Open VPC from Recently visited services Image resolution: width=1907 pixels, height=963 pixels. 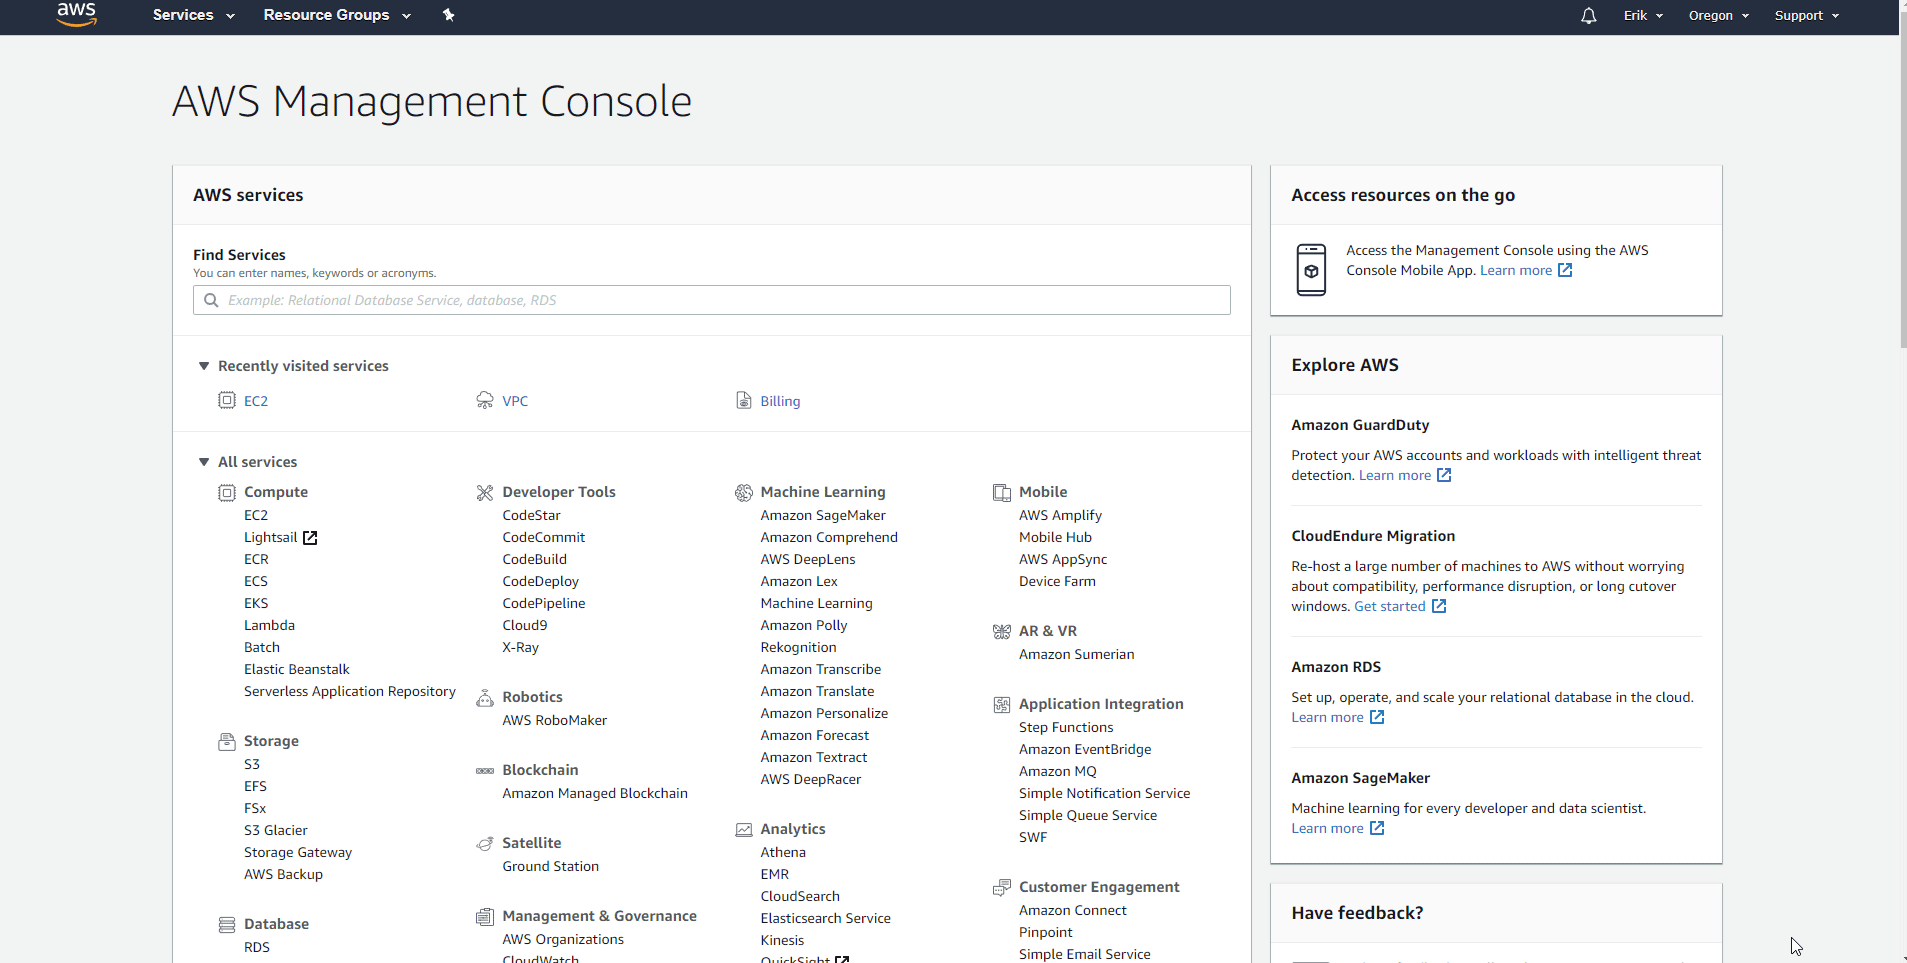pos(515,401)
